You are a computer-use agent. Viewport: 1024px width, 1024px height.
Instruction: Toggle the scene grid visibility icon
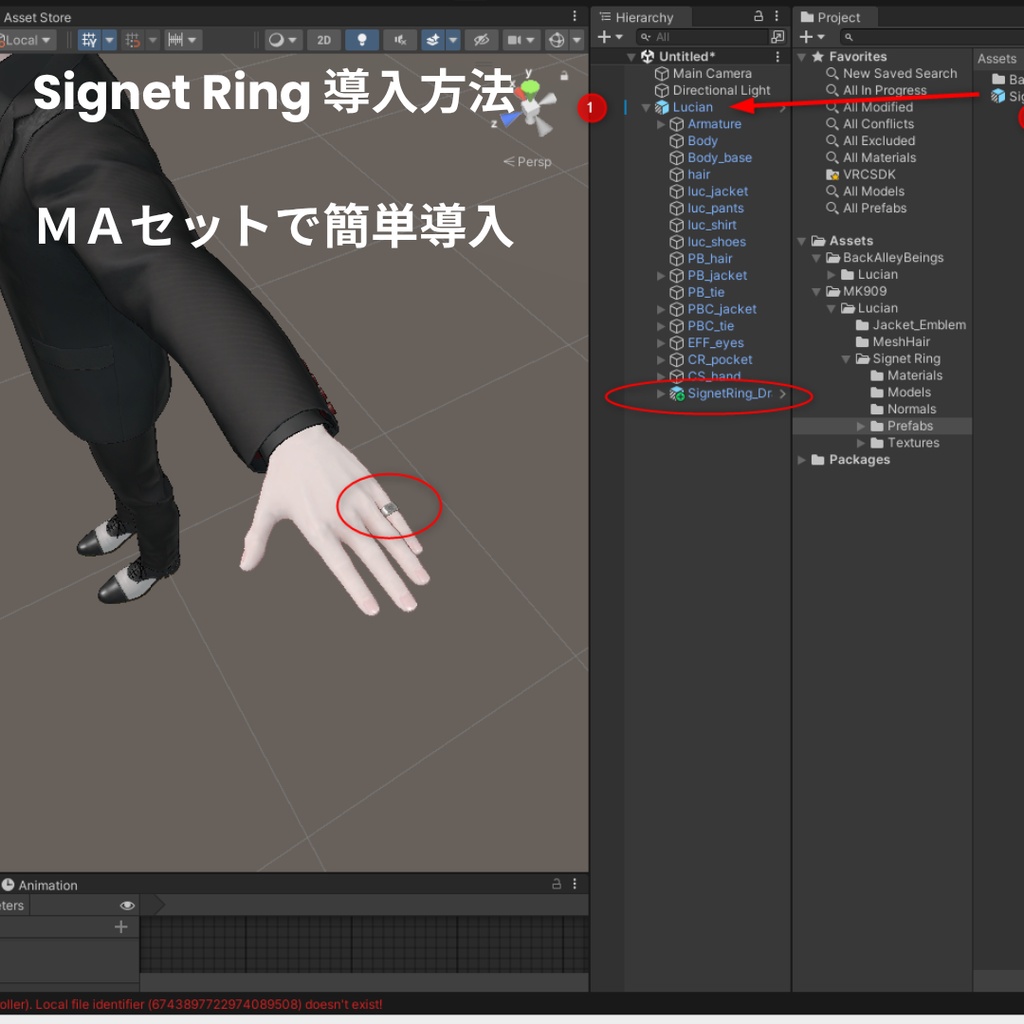click(x=89, y=40)
